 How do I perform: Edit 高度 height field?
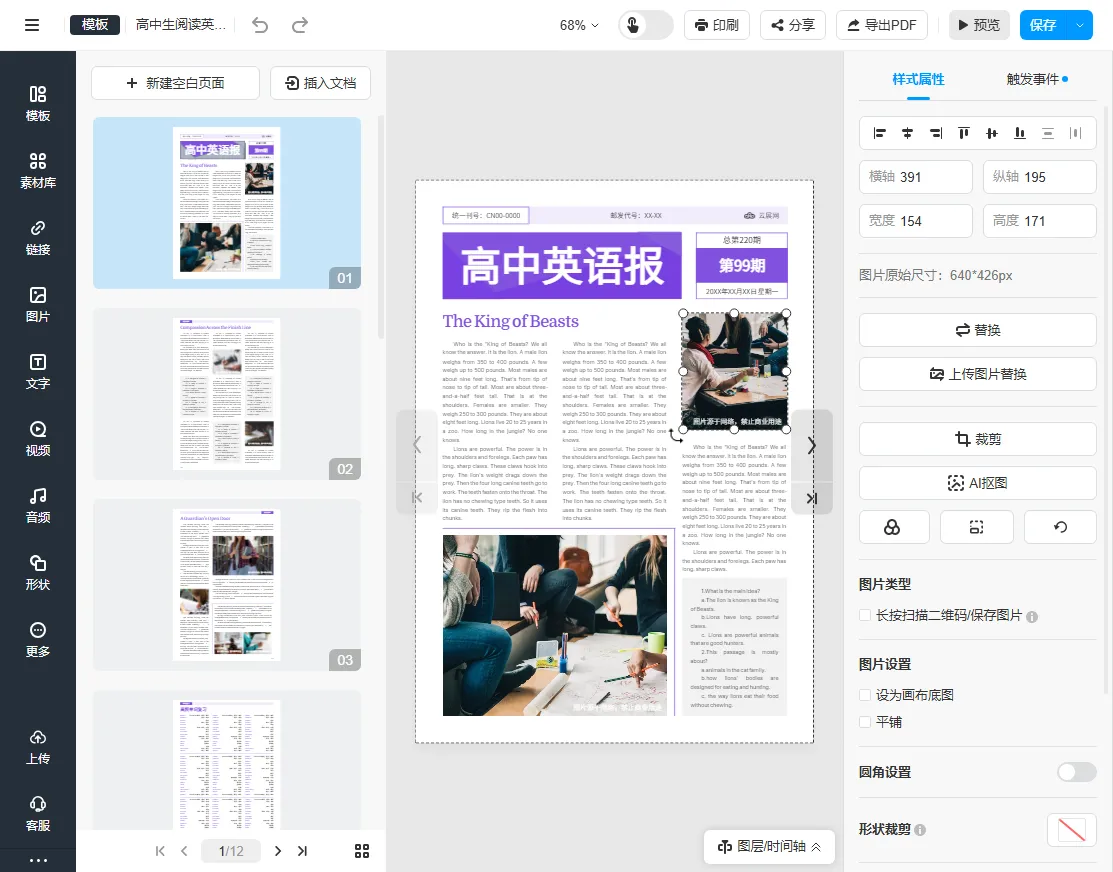tap(1040, 221)
